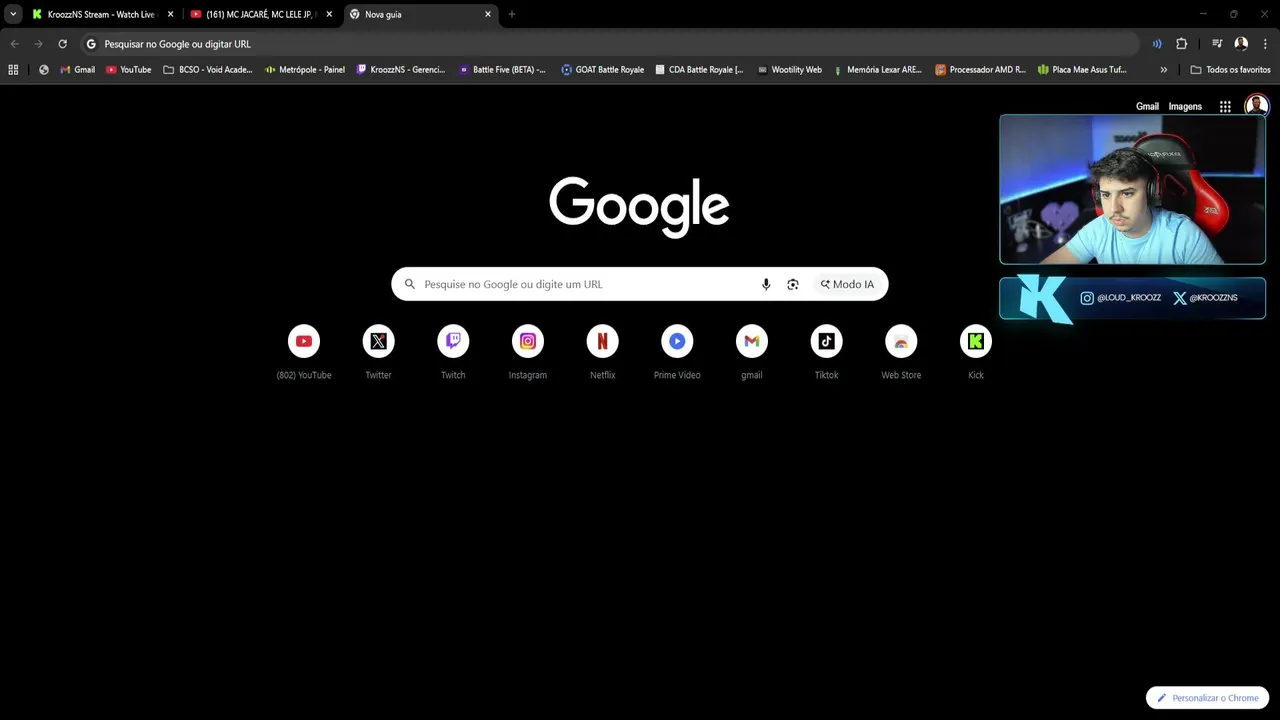The height and width of the screenshot is (720, 1280).
Task: Reload the current page
Action: click(62, 44)
